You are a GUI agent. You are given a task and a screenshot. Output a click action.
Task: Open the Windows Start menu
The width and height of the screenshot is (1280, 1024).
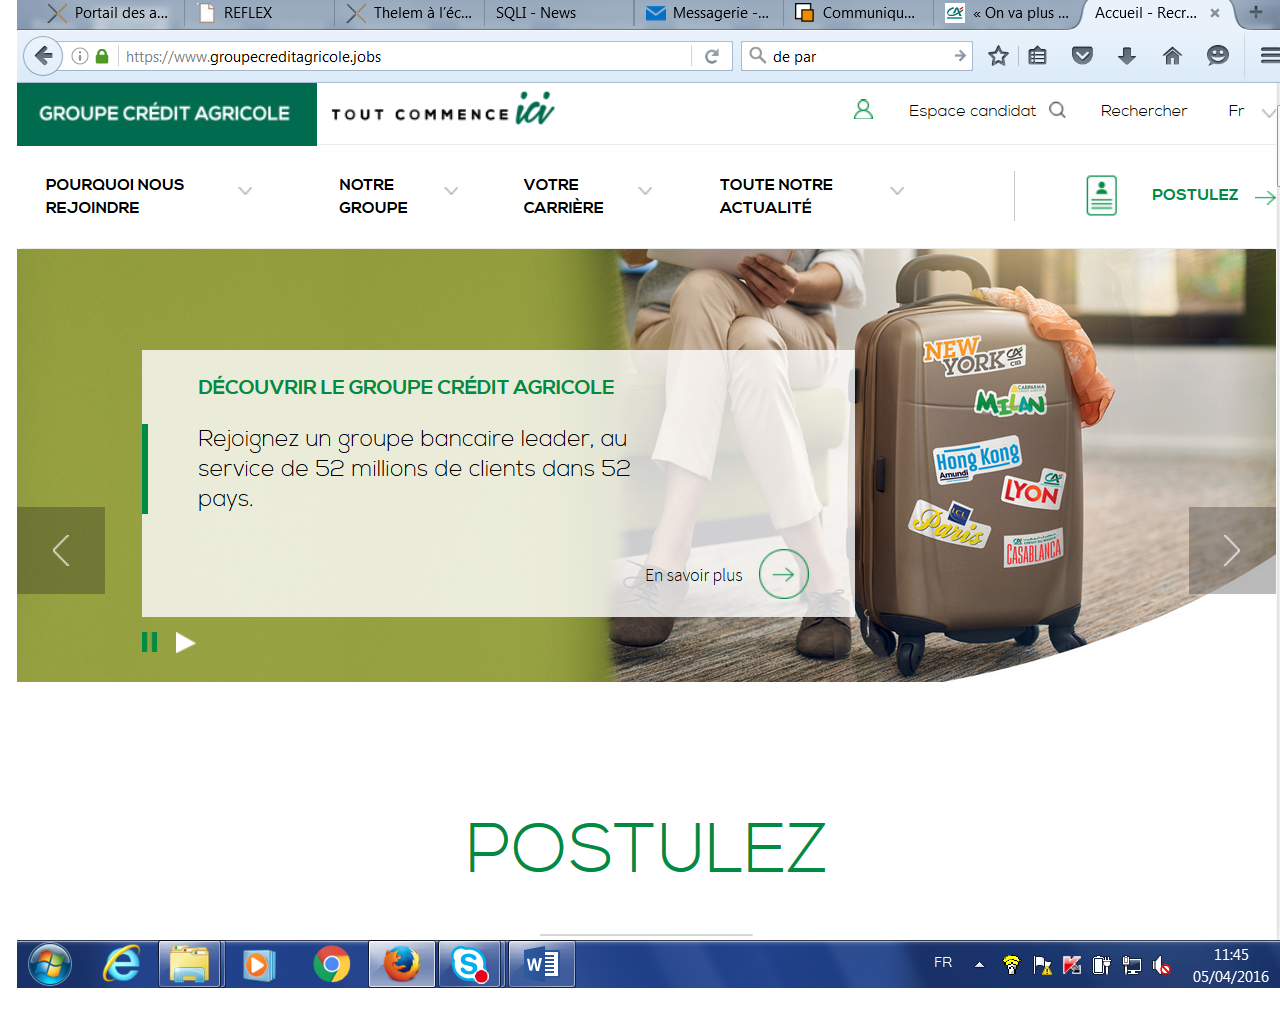pyautogui.click(x=50, y=964)
